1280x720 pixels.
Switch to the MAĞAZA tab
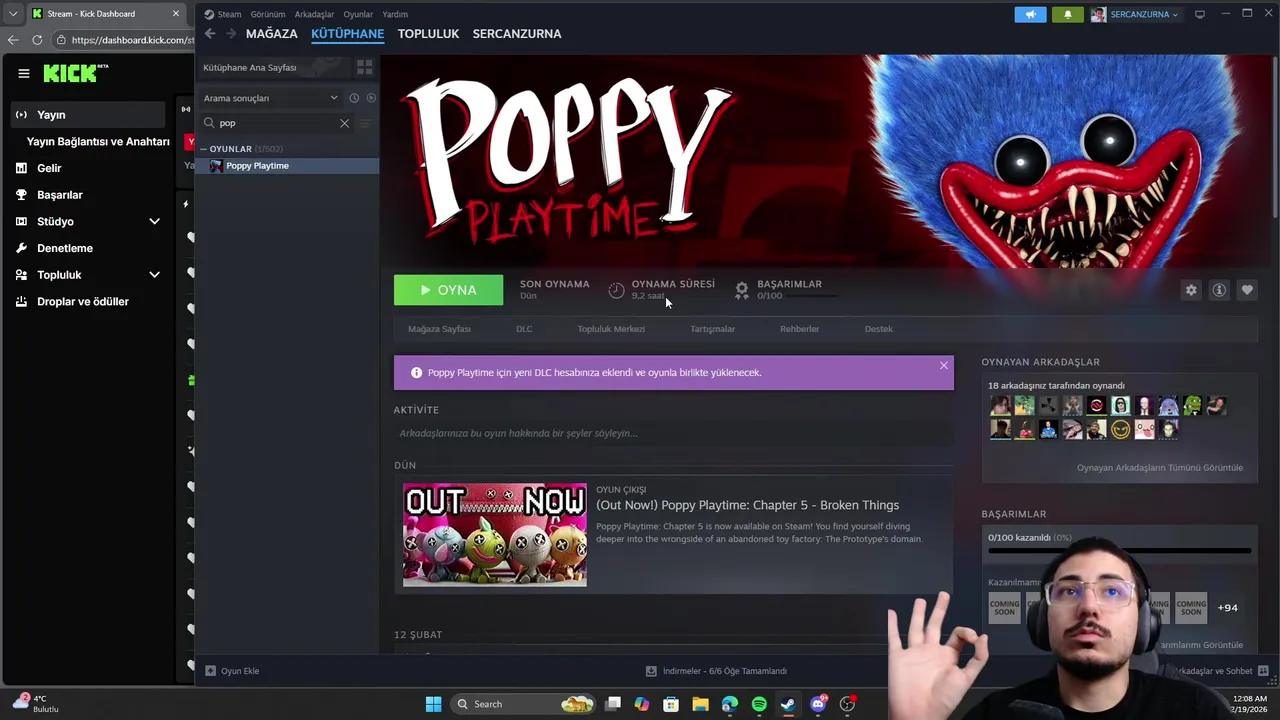[272, 33]
